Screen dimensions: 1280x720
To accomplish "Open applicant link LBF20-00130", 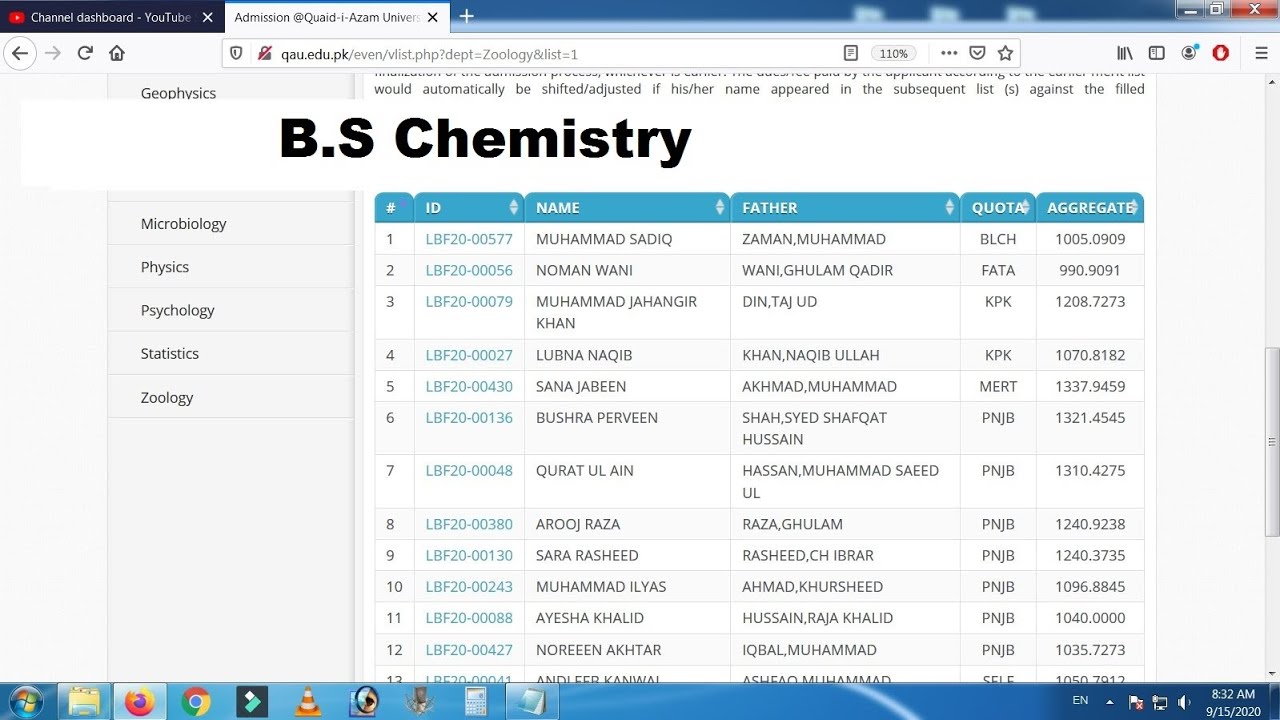I will tap(469, 555).
